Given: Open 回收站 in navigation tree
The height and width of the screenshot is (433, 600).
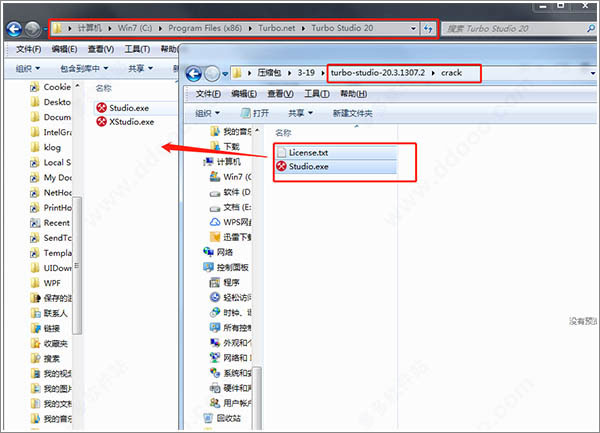Looking at the screenshot, I should pyautogui.click(x=222, y=418).
